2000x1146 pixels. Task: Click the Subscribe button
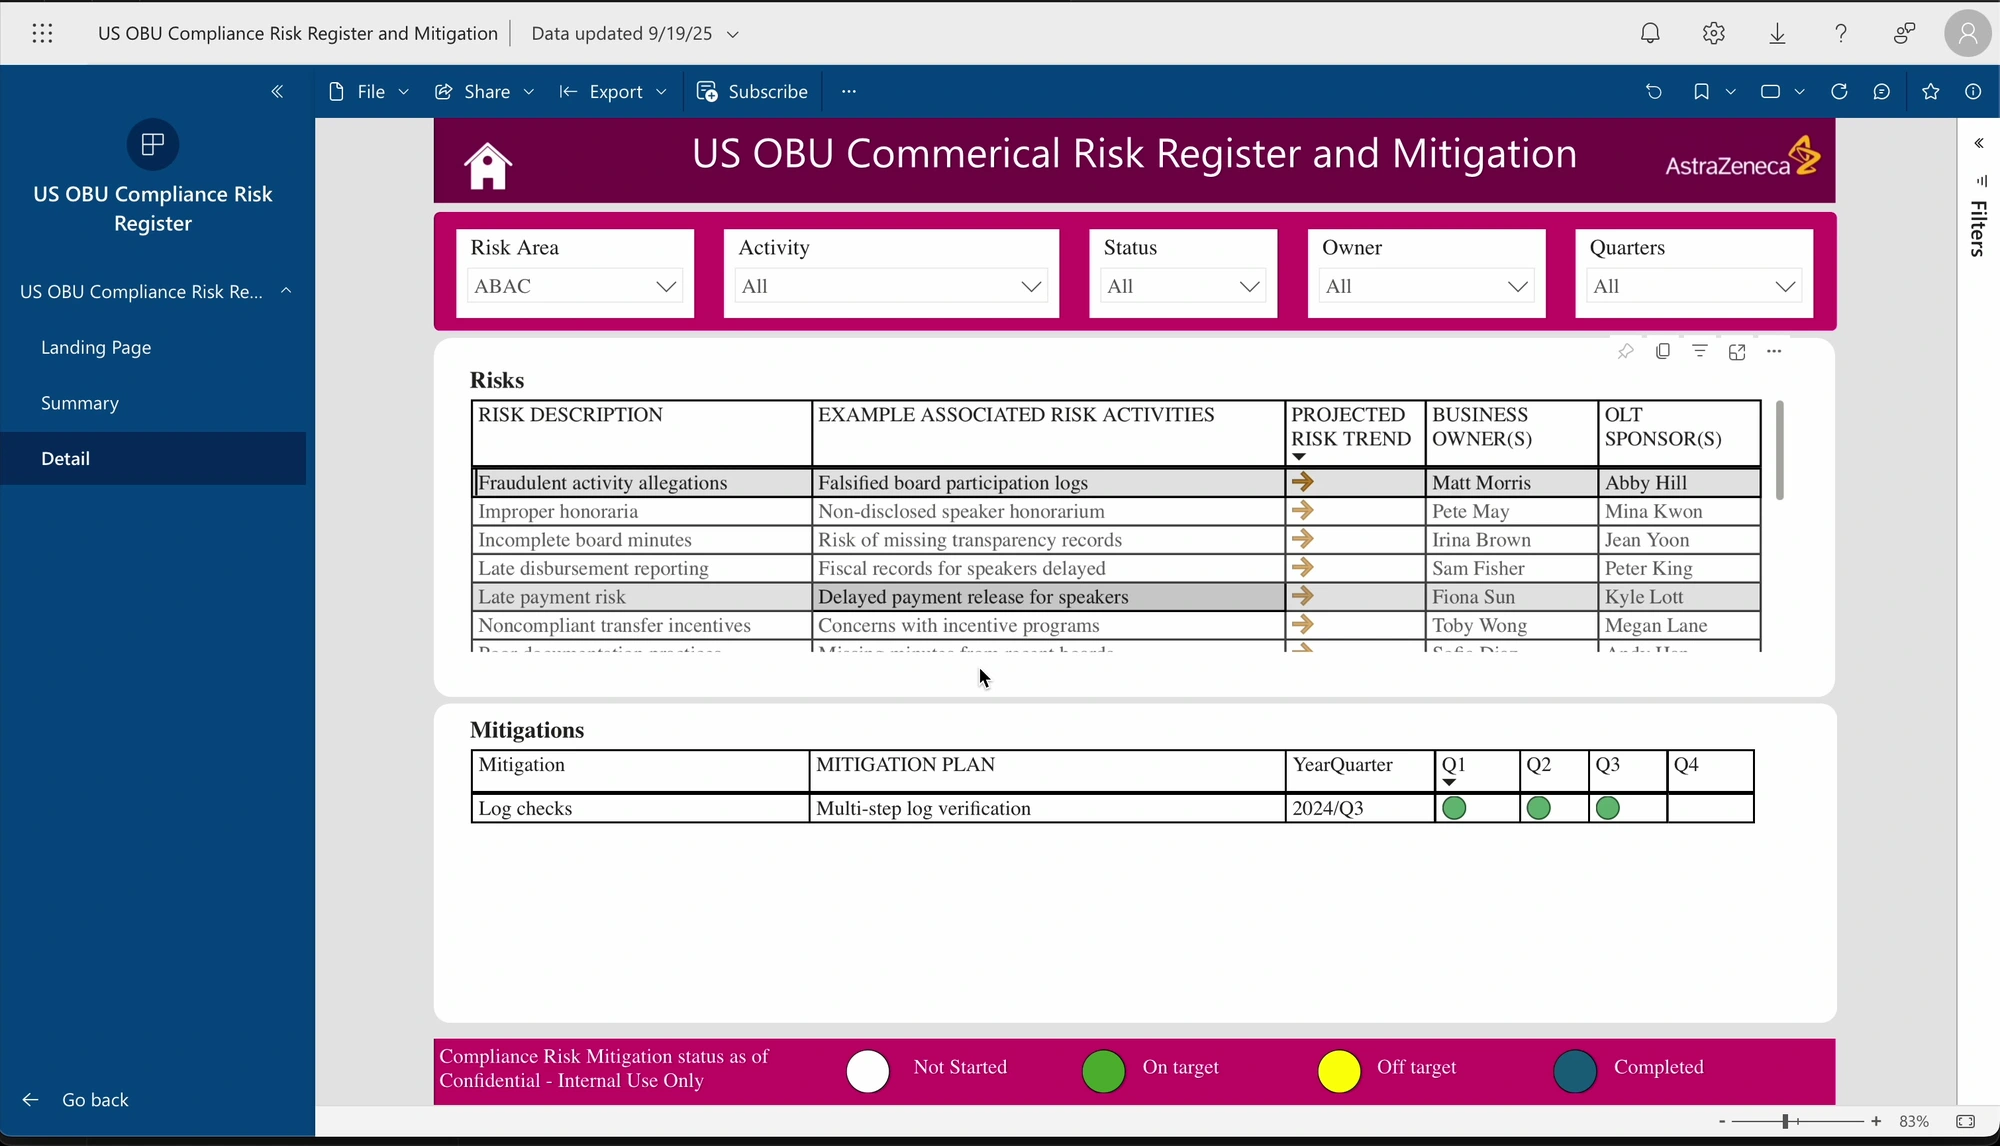pos(752,91)
